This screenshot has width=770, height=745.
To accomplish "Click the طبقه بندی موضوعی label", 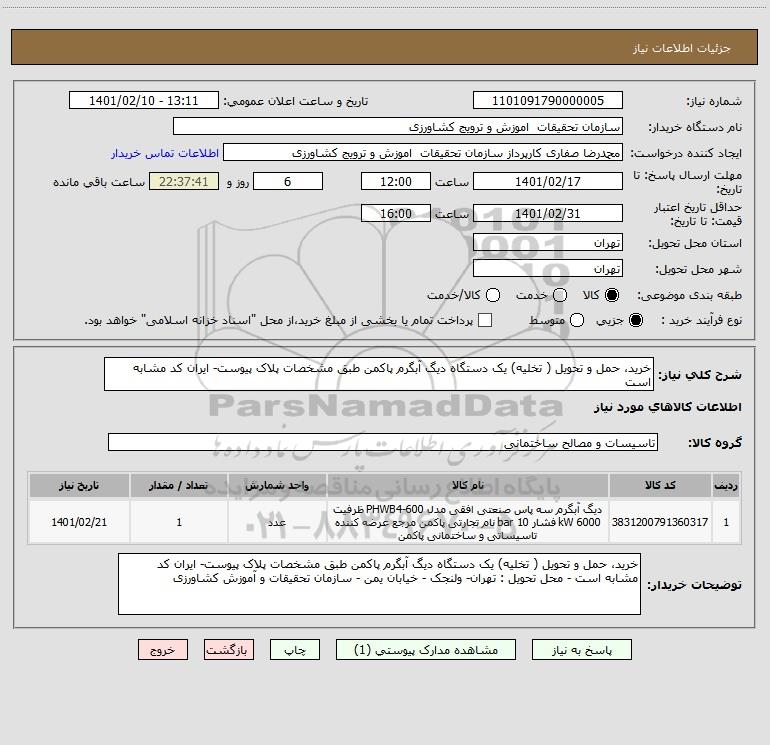I will pyautogui.click(x=689, y=295).
